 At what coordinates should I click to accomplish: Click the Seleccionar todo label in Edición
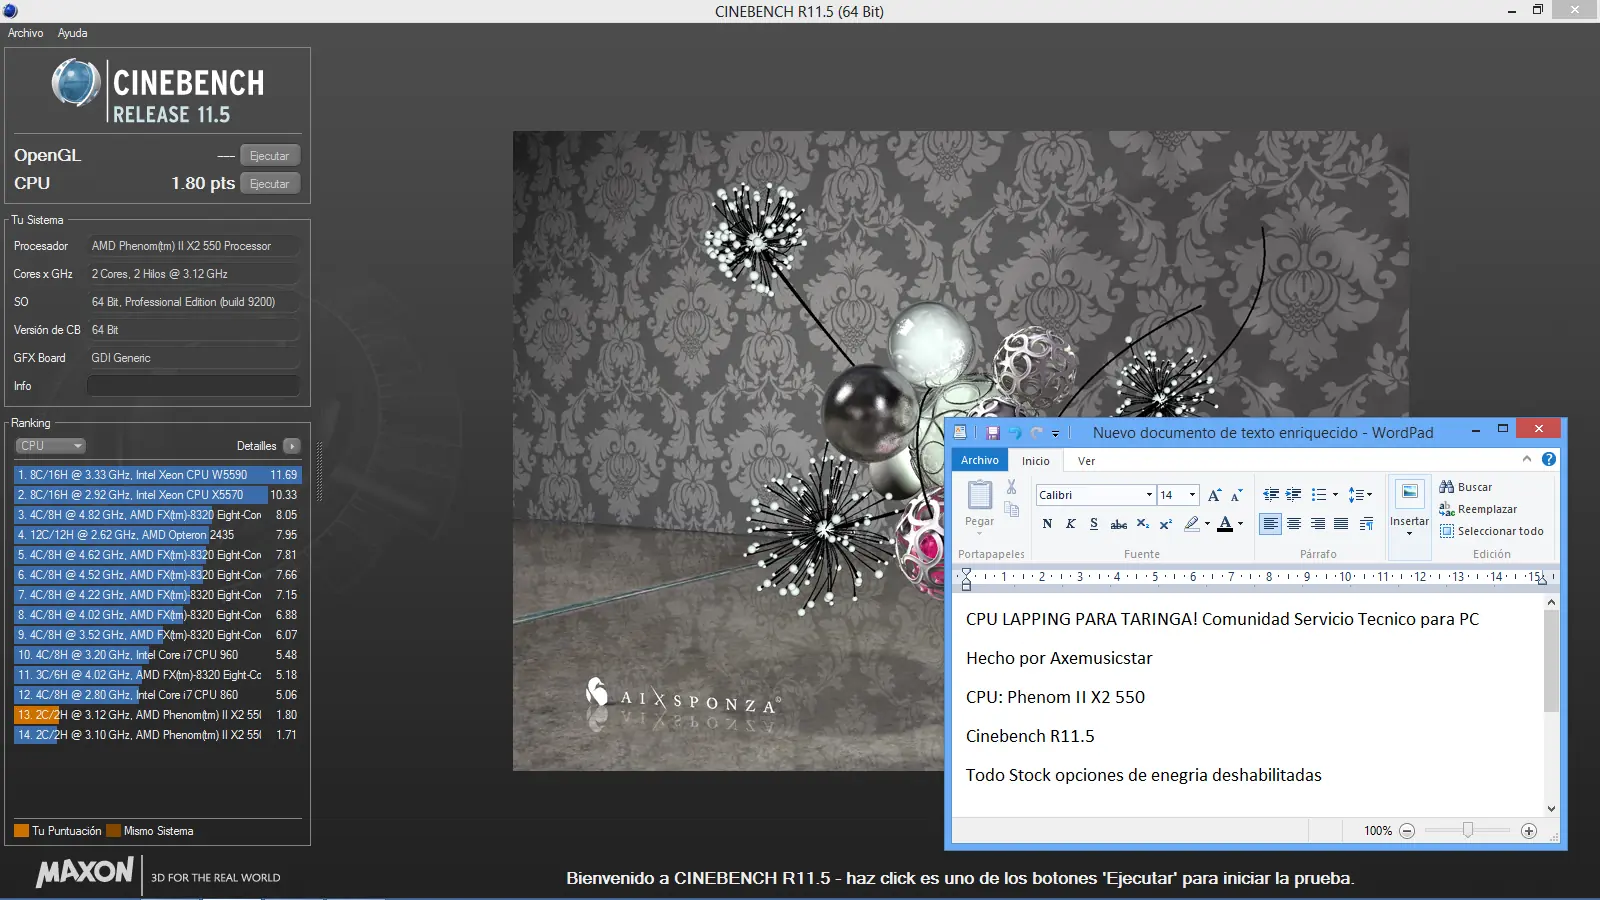1501,531
